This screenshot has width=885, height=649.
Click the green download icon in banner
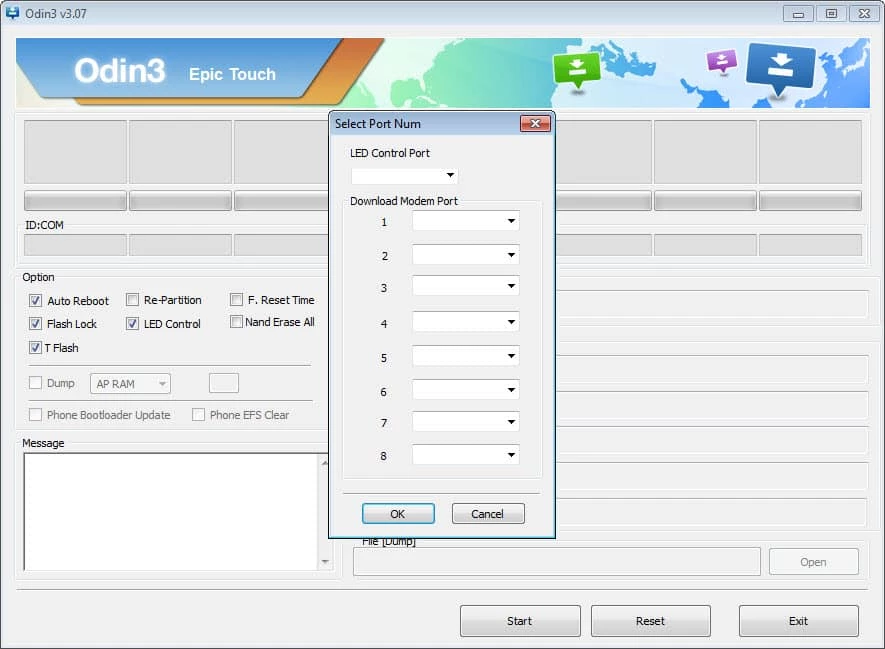tap(576, 69)
